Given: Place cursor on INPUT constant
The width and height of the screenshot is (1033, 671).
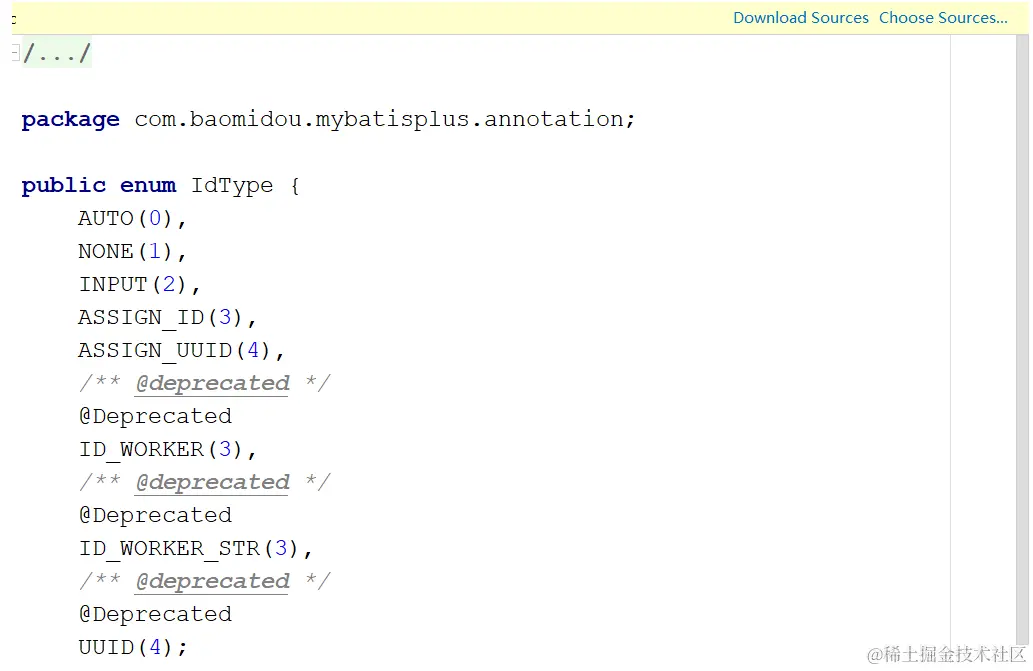Looking at the screenshot, I should (x=113, y=284).
